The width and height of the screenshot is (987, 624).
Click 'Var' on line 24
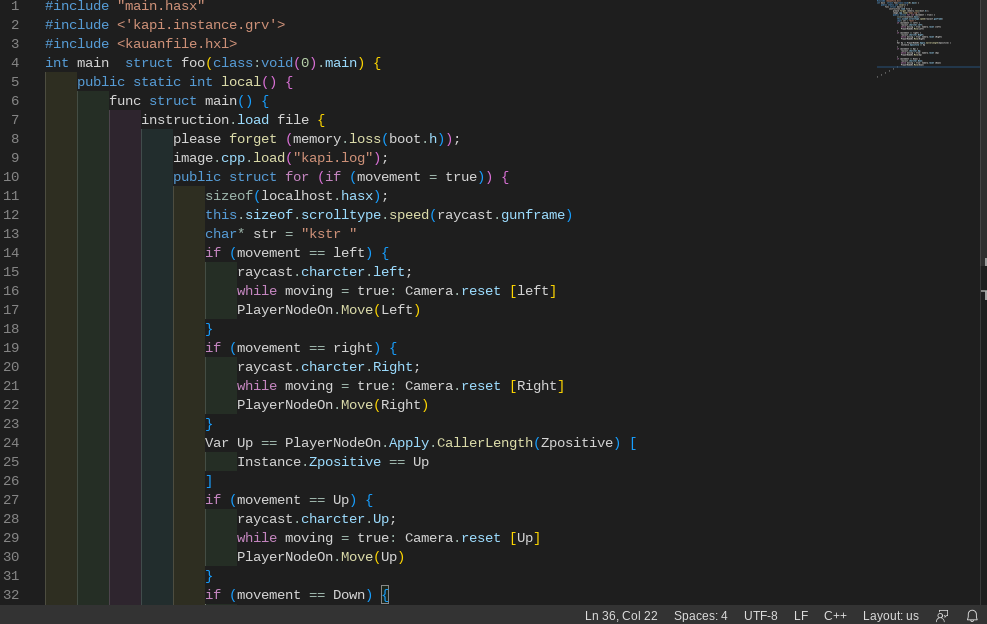(217, 443)
